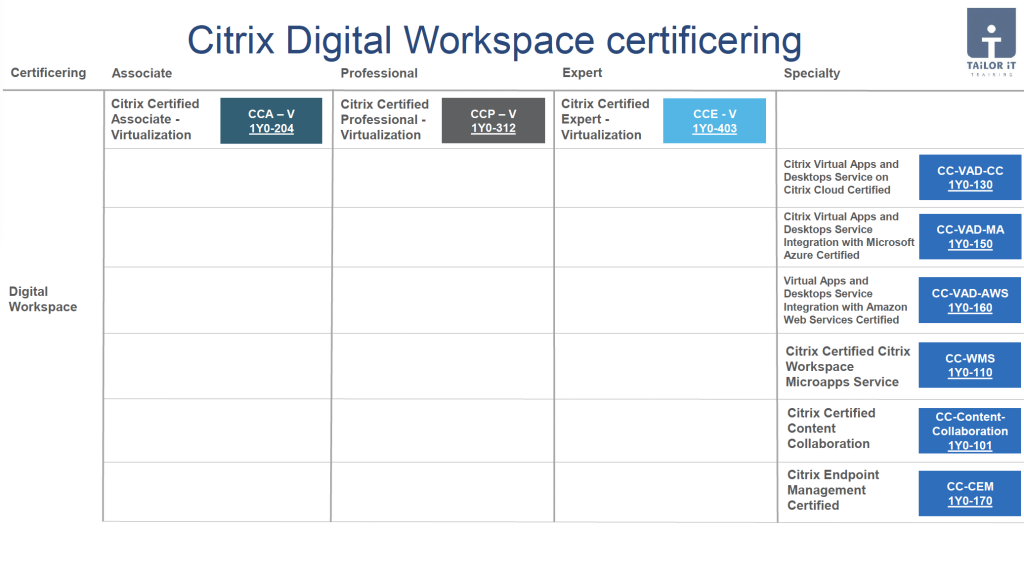Open the CC-VAD-AWS 1Y0-160 exam box

point(970,300)
